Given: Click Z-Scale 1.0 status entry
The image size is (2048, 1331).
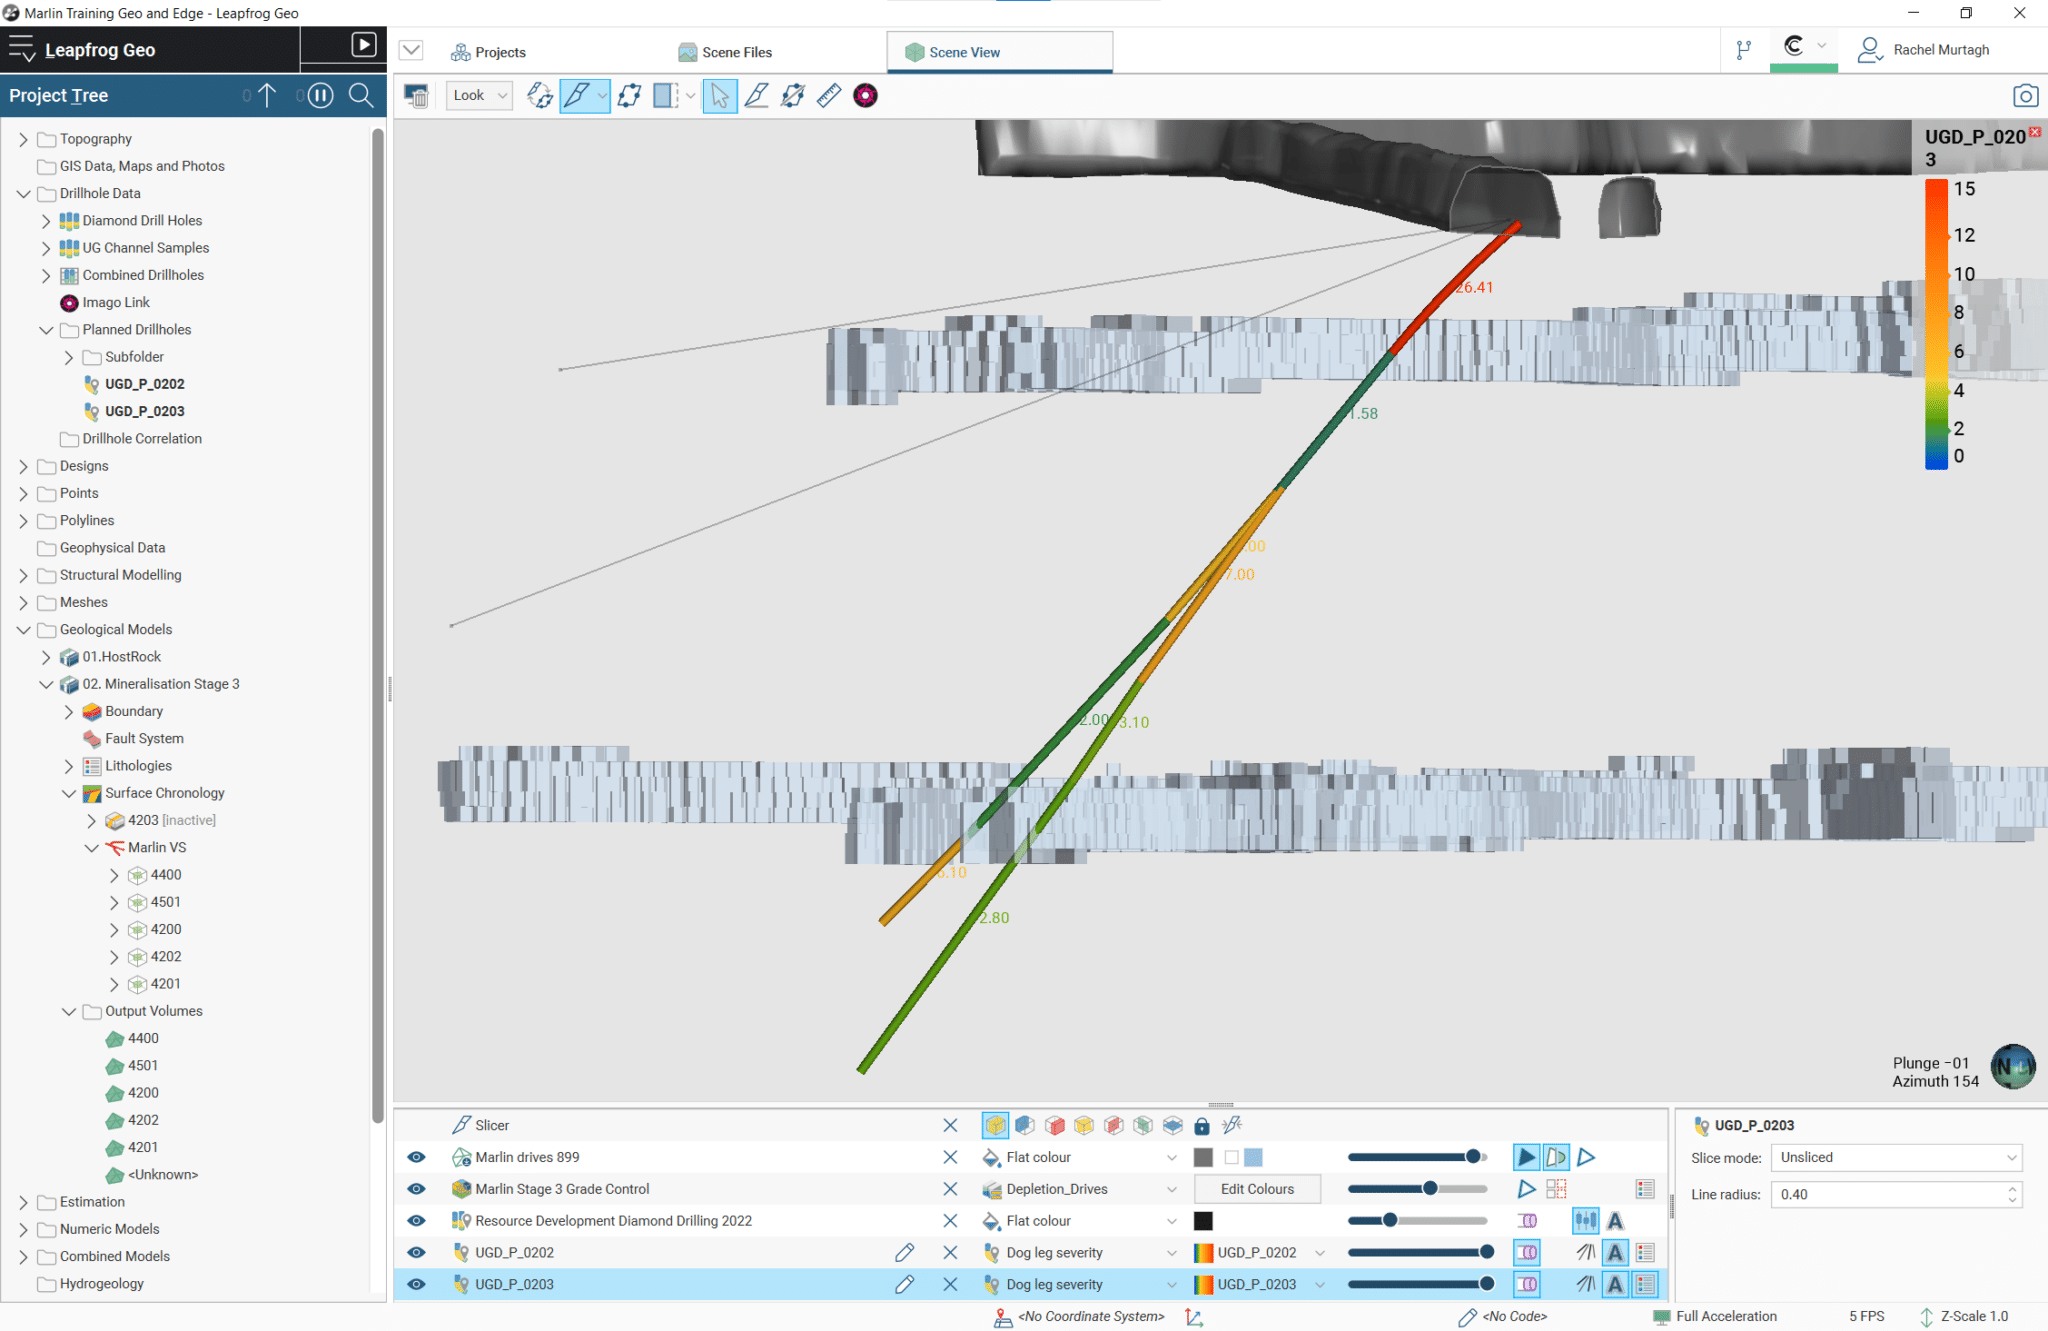Looking at the screenshot, I should click(1964, 1317).
